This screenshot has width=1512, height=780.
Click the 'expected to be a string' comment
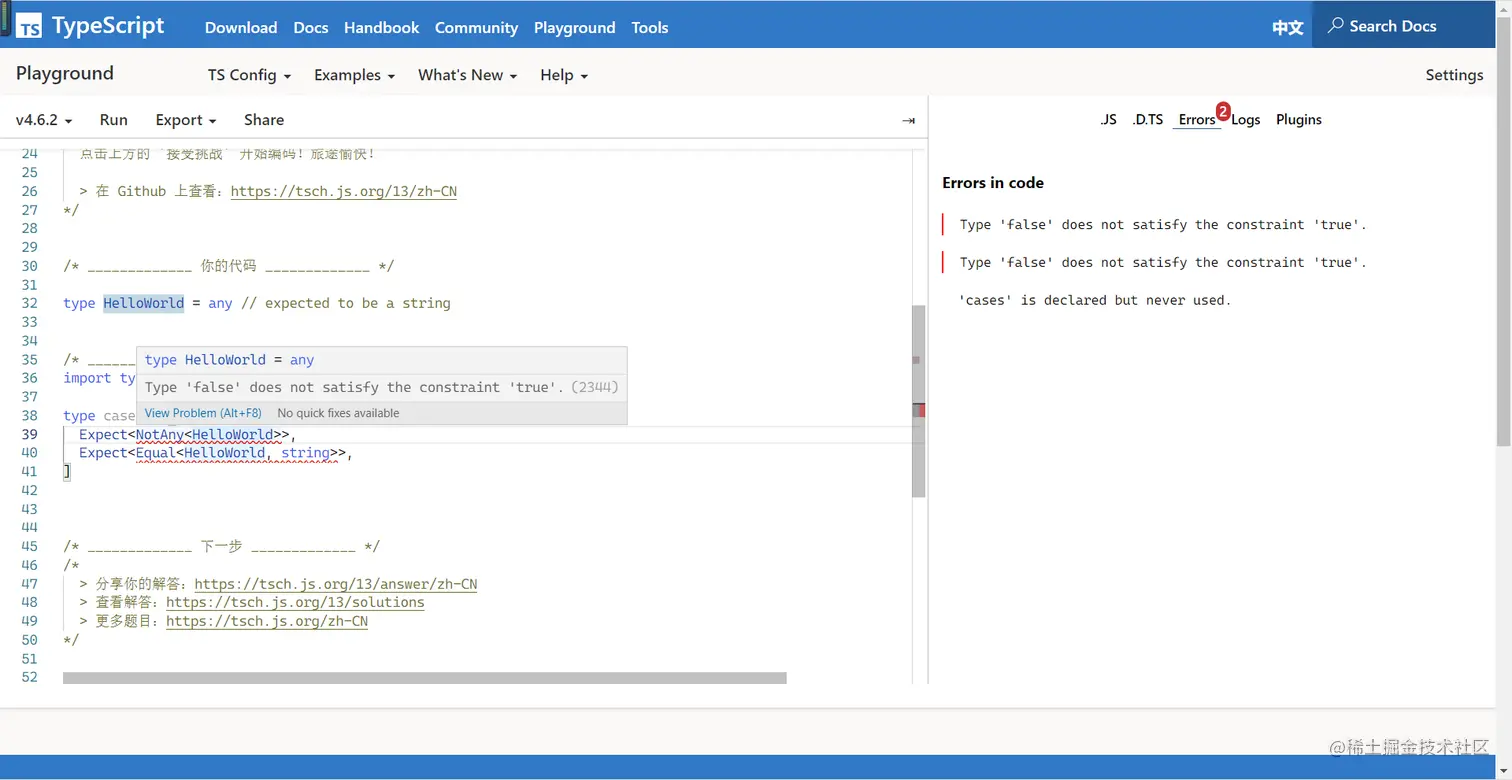pyautogui.click(x=345, y=303)
